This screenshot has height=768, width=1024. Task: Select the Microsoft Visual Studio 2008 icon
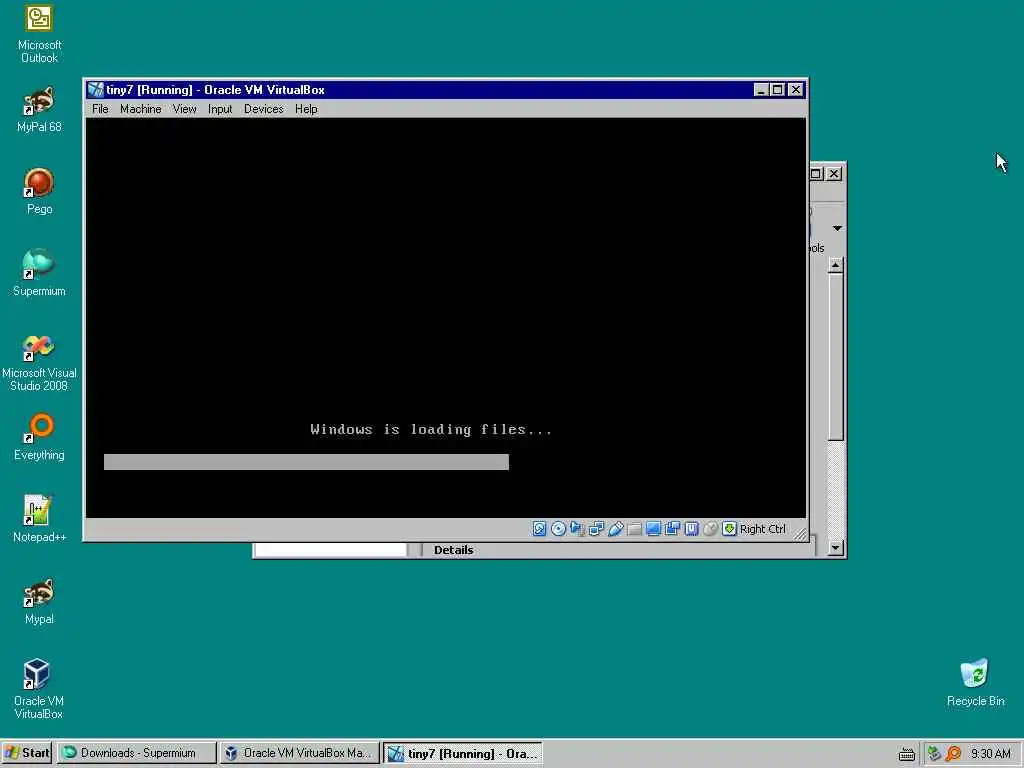pos(39,362)
